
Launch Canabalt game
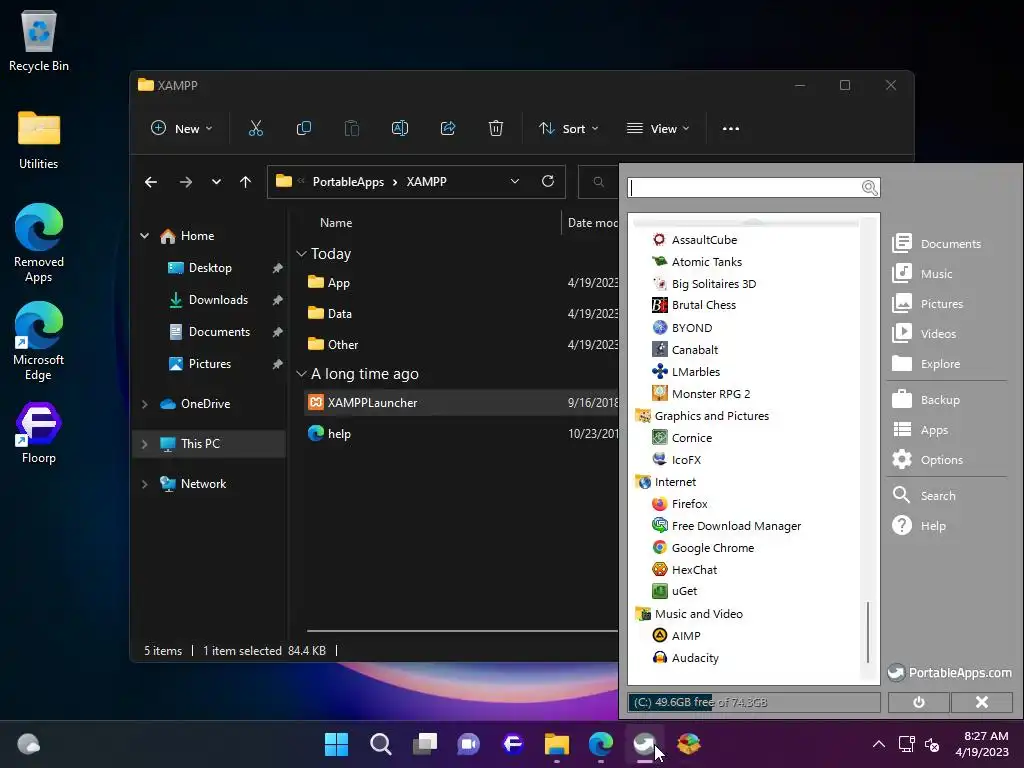coord(685,349)
